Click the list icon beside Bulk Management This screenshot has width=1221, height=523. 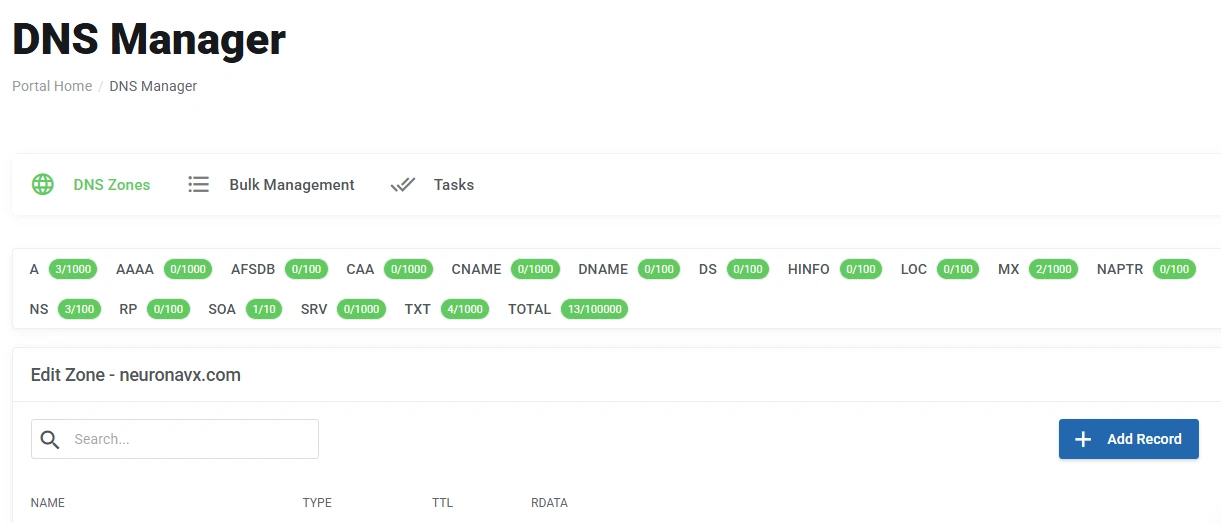(x=199, y=185)
